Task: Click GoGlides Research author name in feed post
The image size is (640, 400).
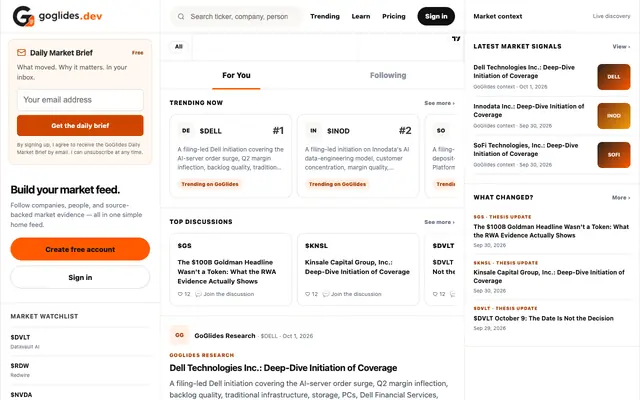Action: click(x=225, y=336)
